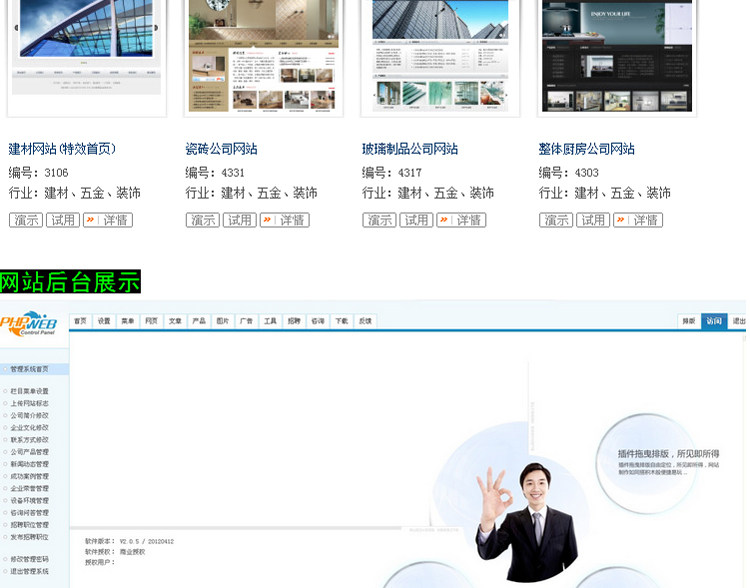Click the 退出 button at top right
The image size is (750, 588).
click(x=739, y=321)
